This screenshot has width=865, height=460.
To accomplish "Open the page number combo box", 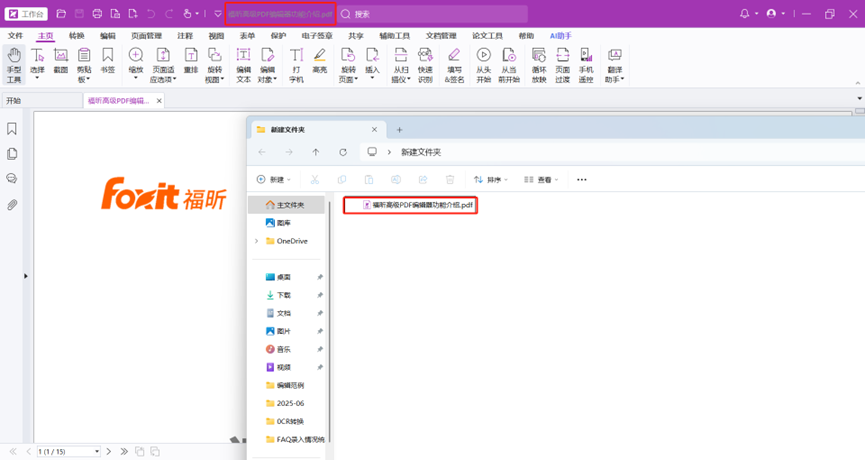I will (x=68, y=451).
